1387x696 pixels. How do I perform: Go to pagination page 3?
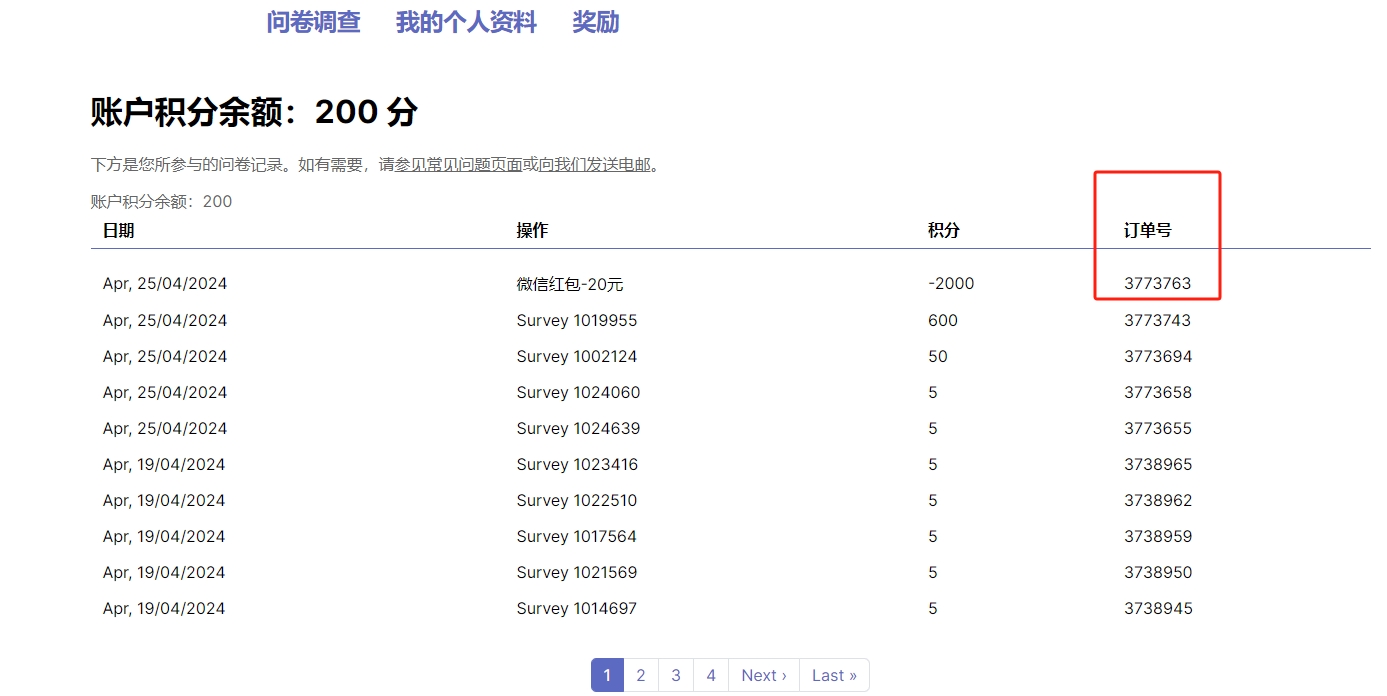pos(676,675)
